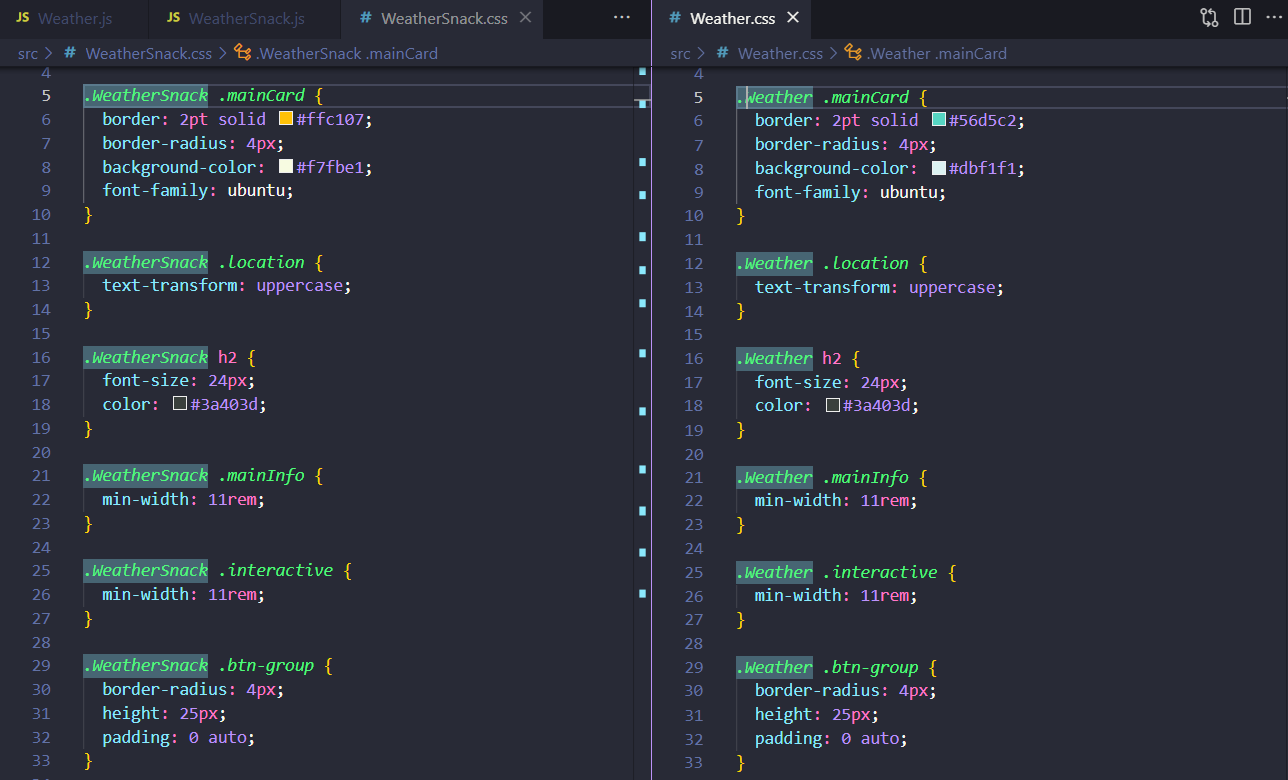
Task: Open more actions menu in left editor group
Action: 622,18
